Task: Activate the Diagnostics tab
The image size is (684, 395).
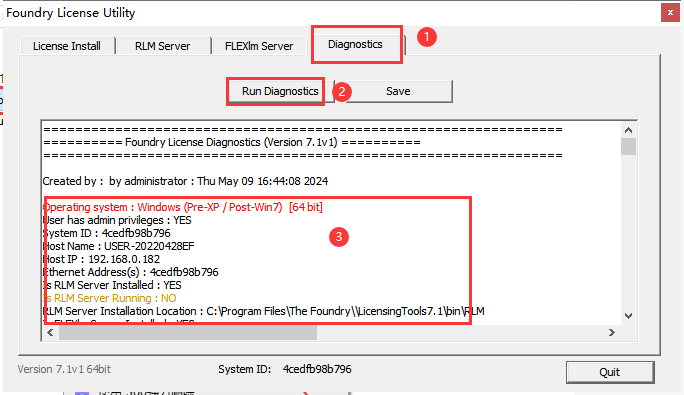Action: point(356,45)
